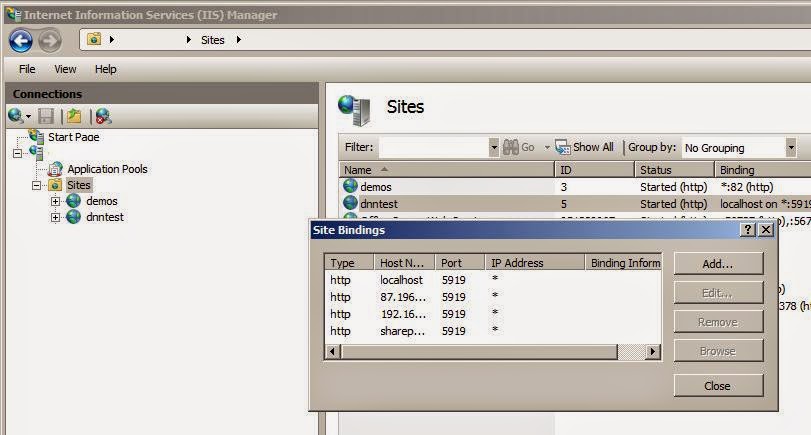The height and width of the screenshot is (435, 811).
Task: Sort sites by Name column
Action: (446, 170)
